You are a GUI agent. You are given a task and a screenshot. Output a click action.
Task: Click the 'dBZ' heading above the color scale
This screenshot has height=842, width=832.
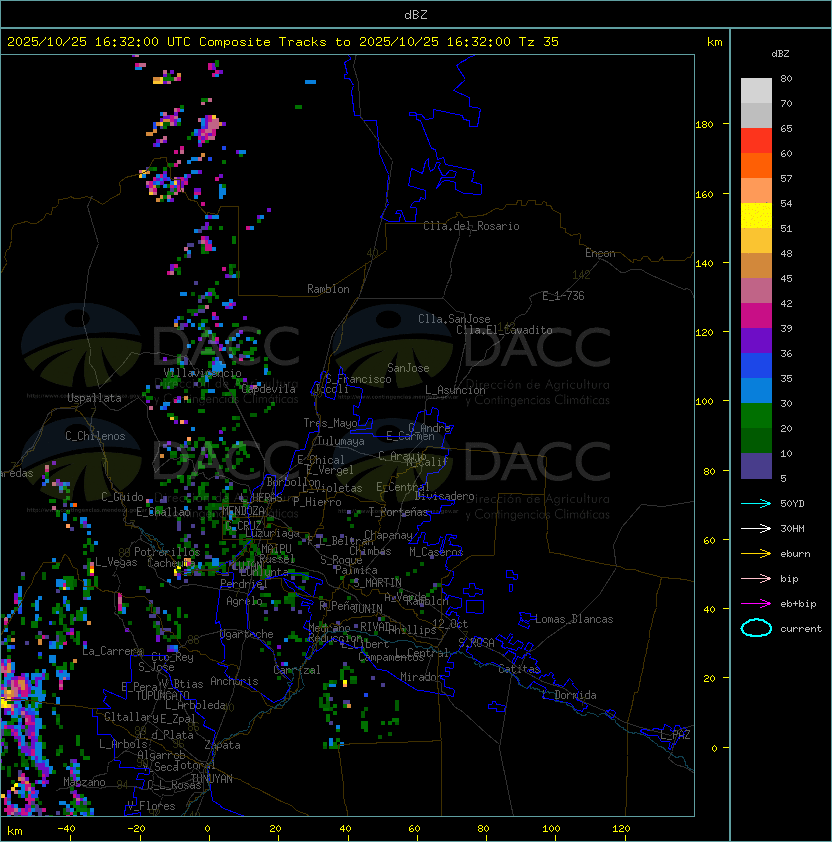pos(780,54)
